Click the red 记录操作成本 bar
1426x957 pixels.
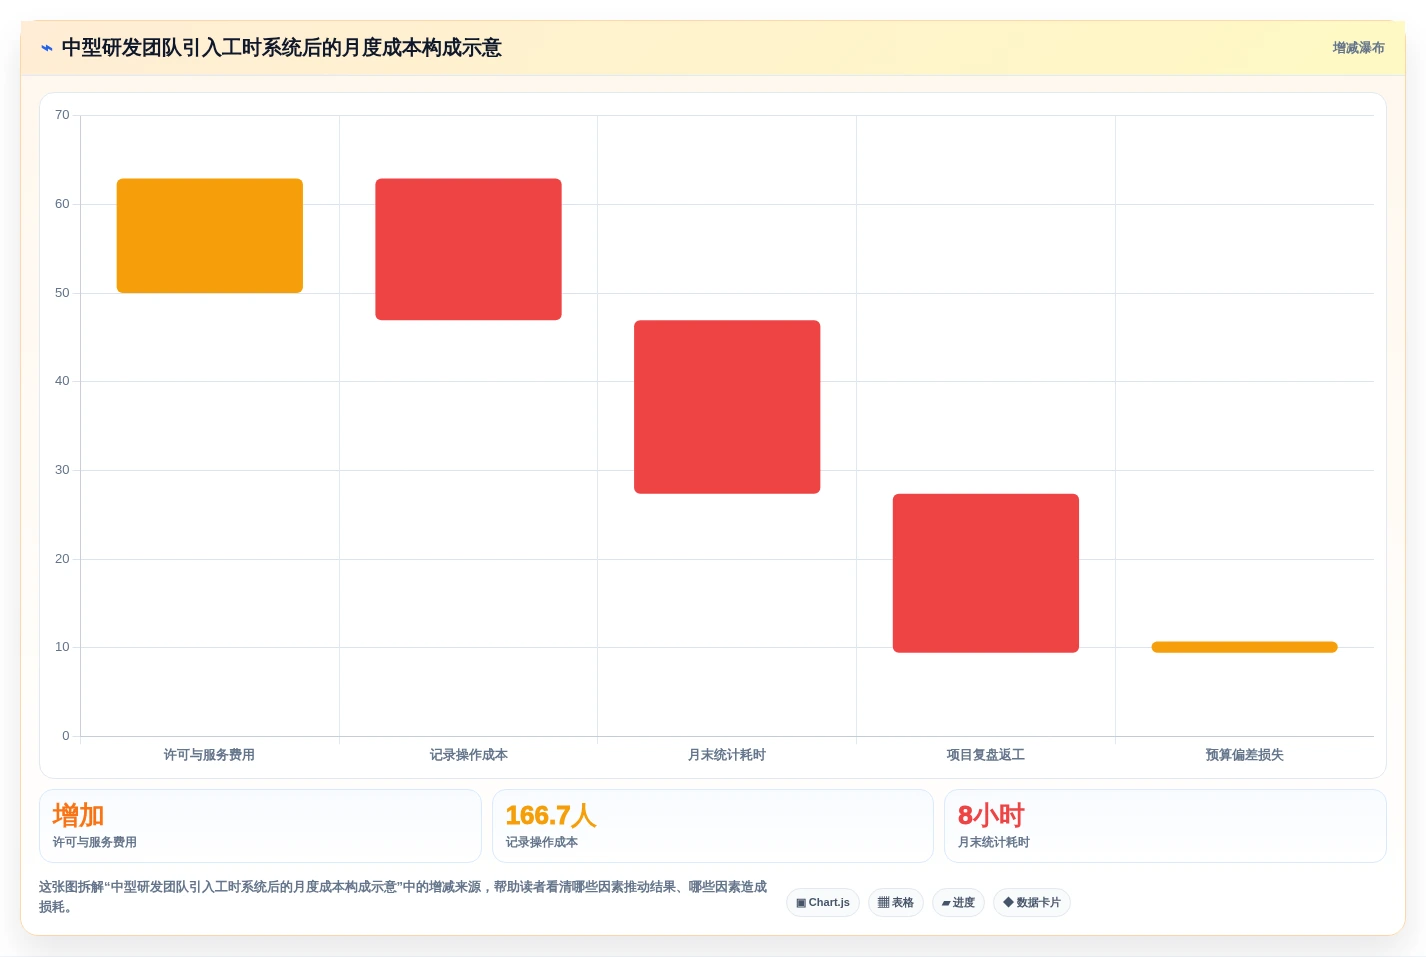click(468, 249)
